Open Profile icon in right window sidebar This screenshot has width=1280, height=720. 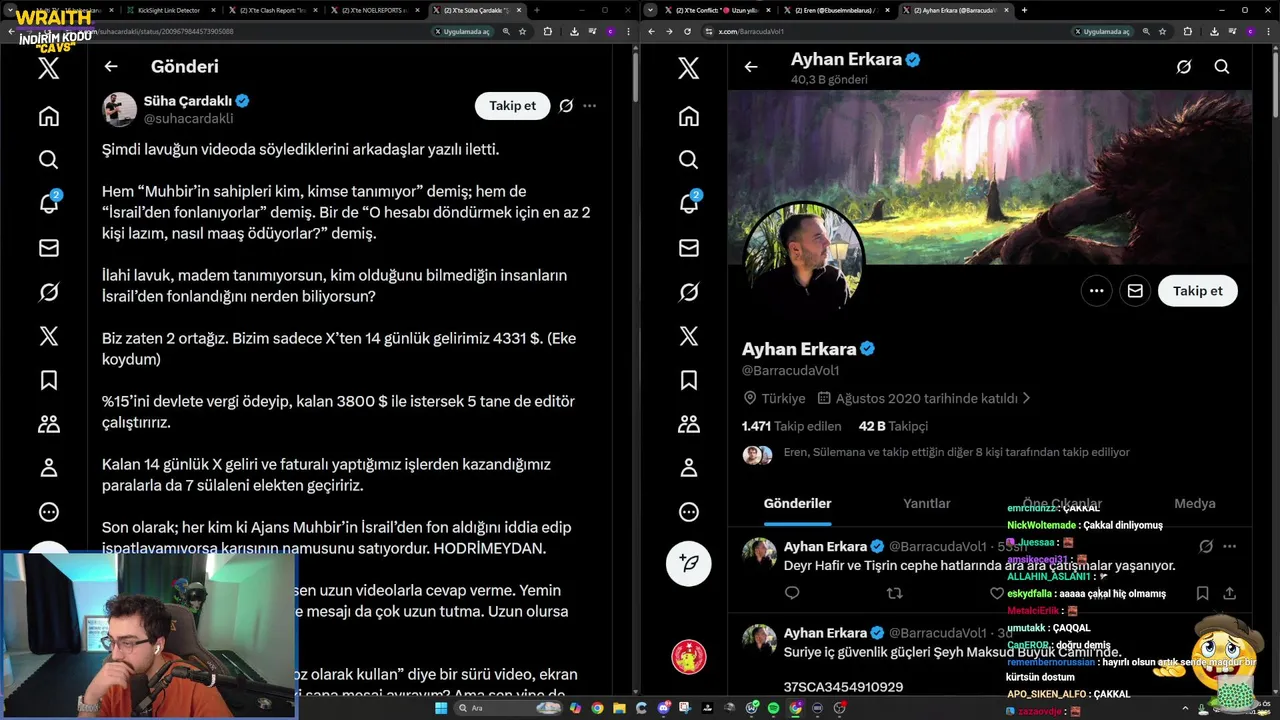(x=688, y=468)
